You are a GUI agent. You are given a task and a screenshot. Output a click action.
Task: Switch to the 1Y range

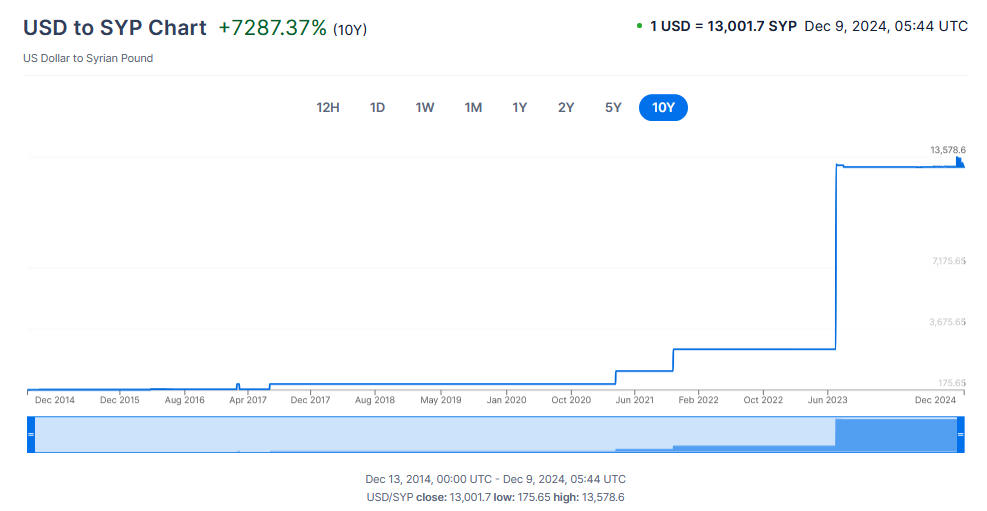[x=520, y=107]
